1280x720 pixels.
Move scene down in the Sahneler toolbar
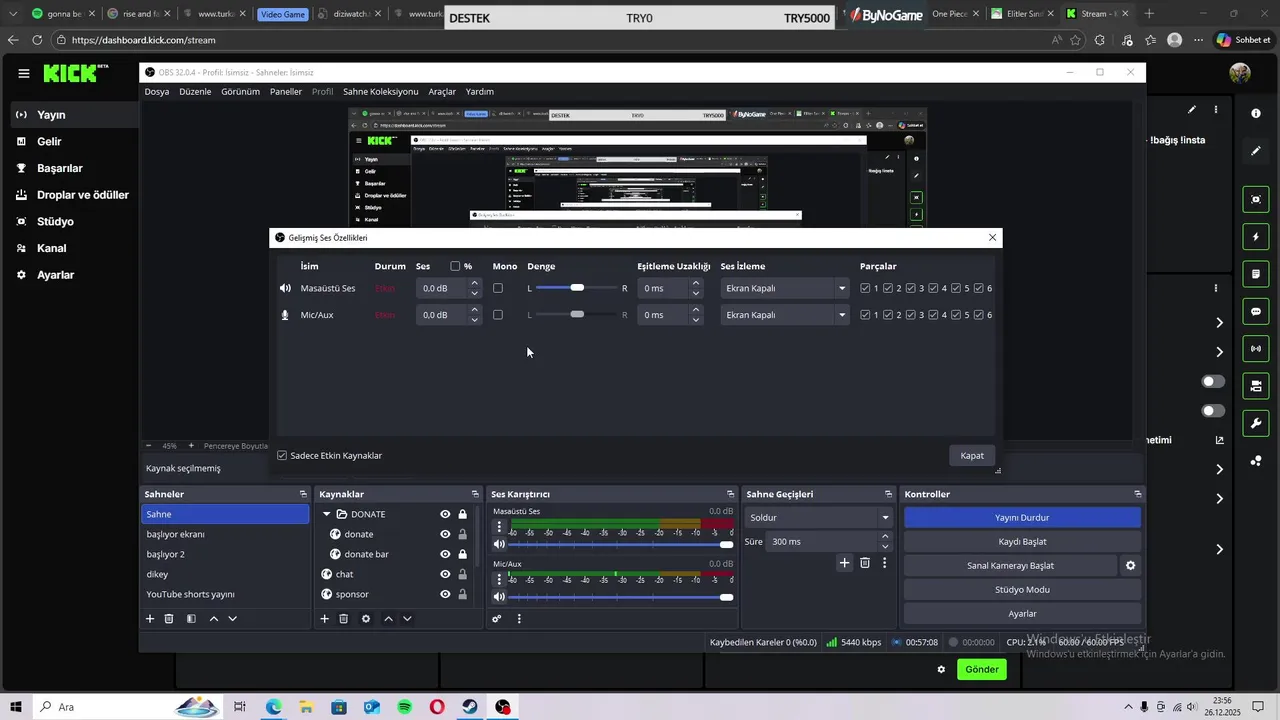pyautogui.click(x=233, y=619)
